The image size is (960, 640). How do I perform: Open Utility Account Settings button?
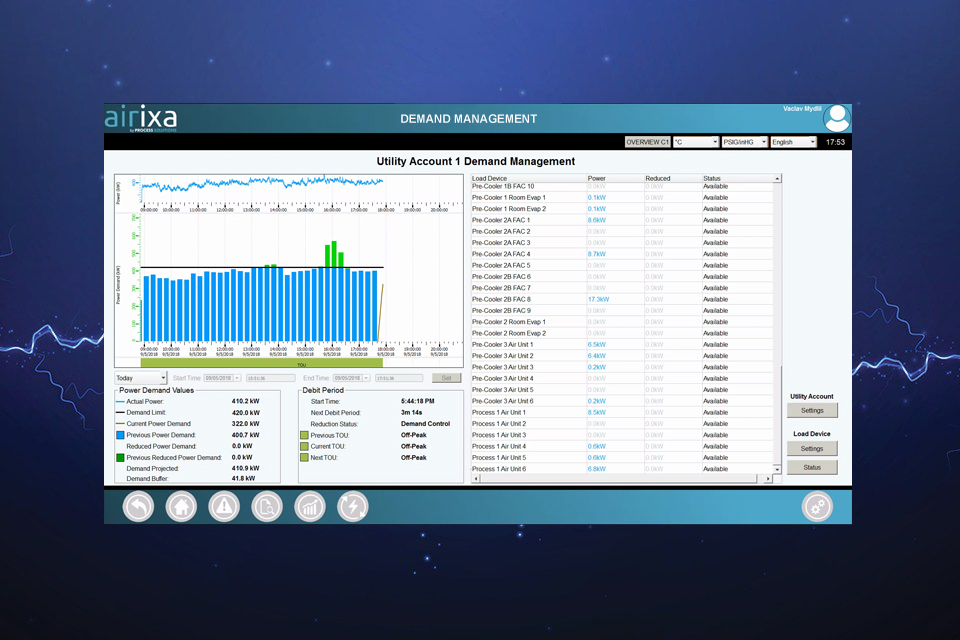812,410
